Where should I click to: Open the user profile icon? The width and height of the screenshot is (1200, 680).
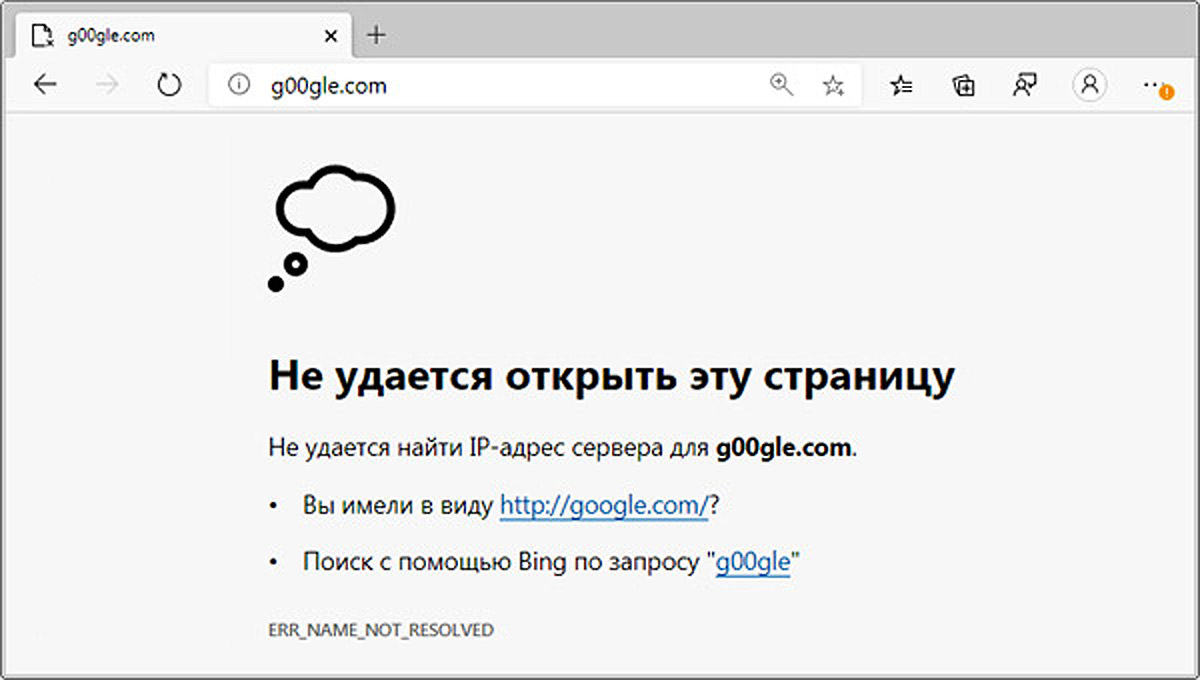pos(1089,86)
